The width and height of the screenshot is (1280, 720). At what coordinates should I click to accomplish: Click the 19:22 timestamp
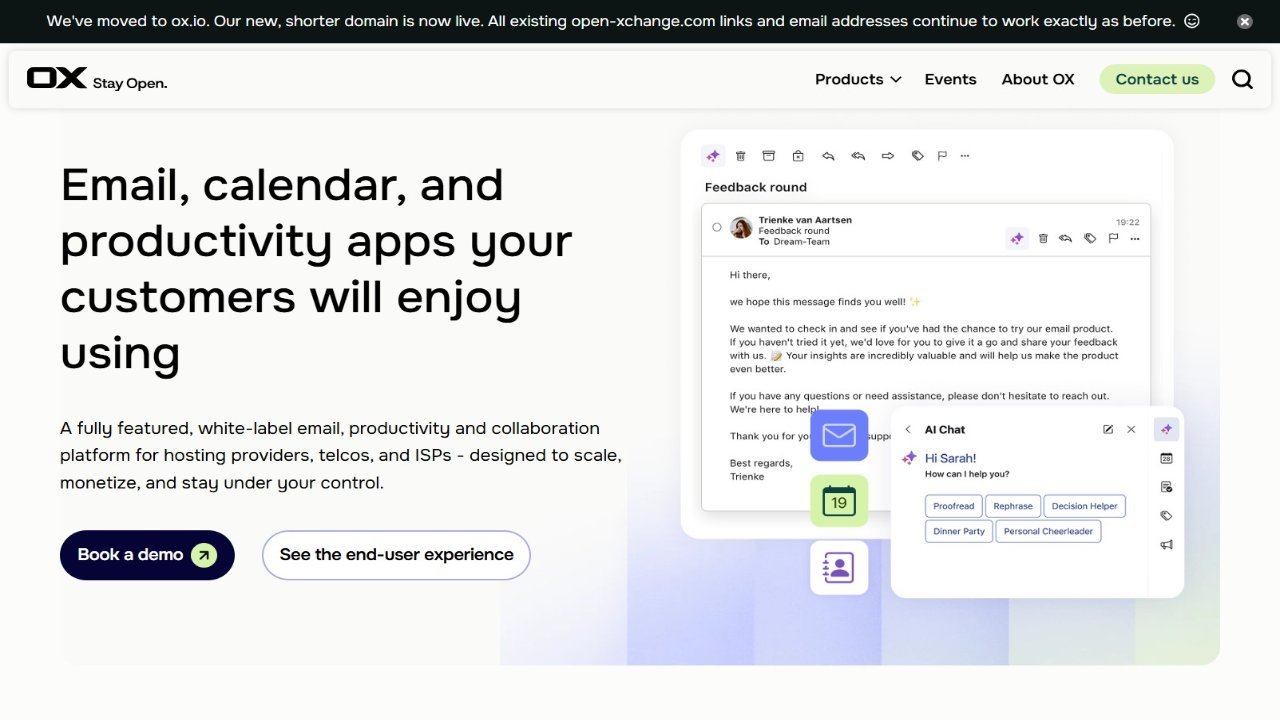click(1128, 222)
